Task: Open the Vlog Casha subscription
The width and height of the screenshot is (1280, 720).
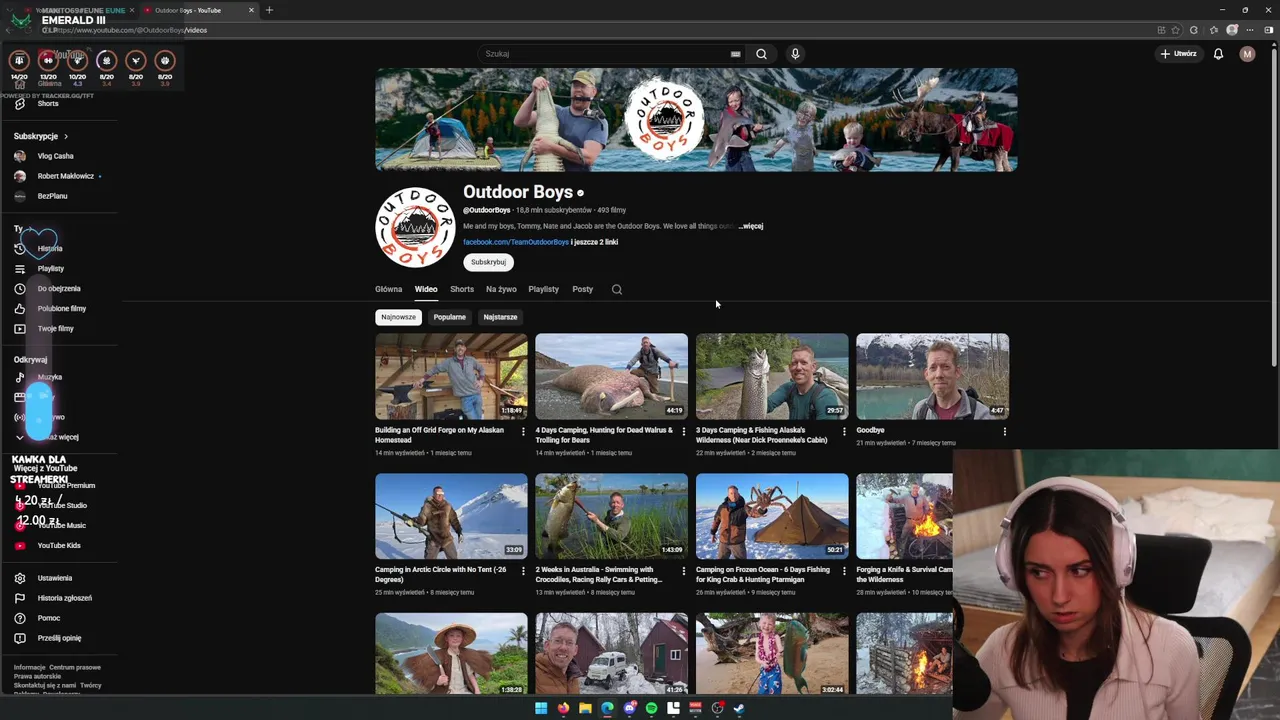Action: tap(46, 156)
